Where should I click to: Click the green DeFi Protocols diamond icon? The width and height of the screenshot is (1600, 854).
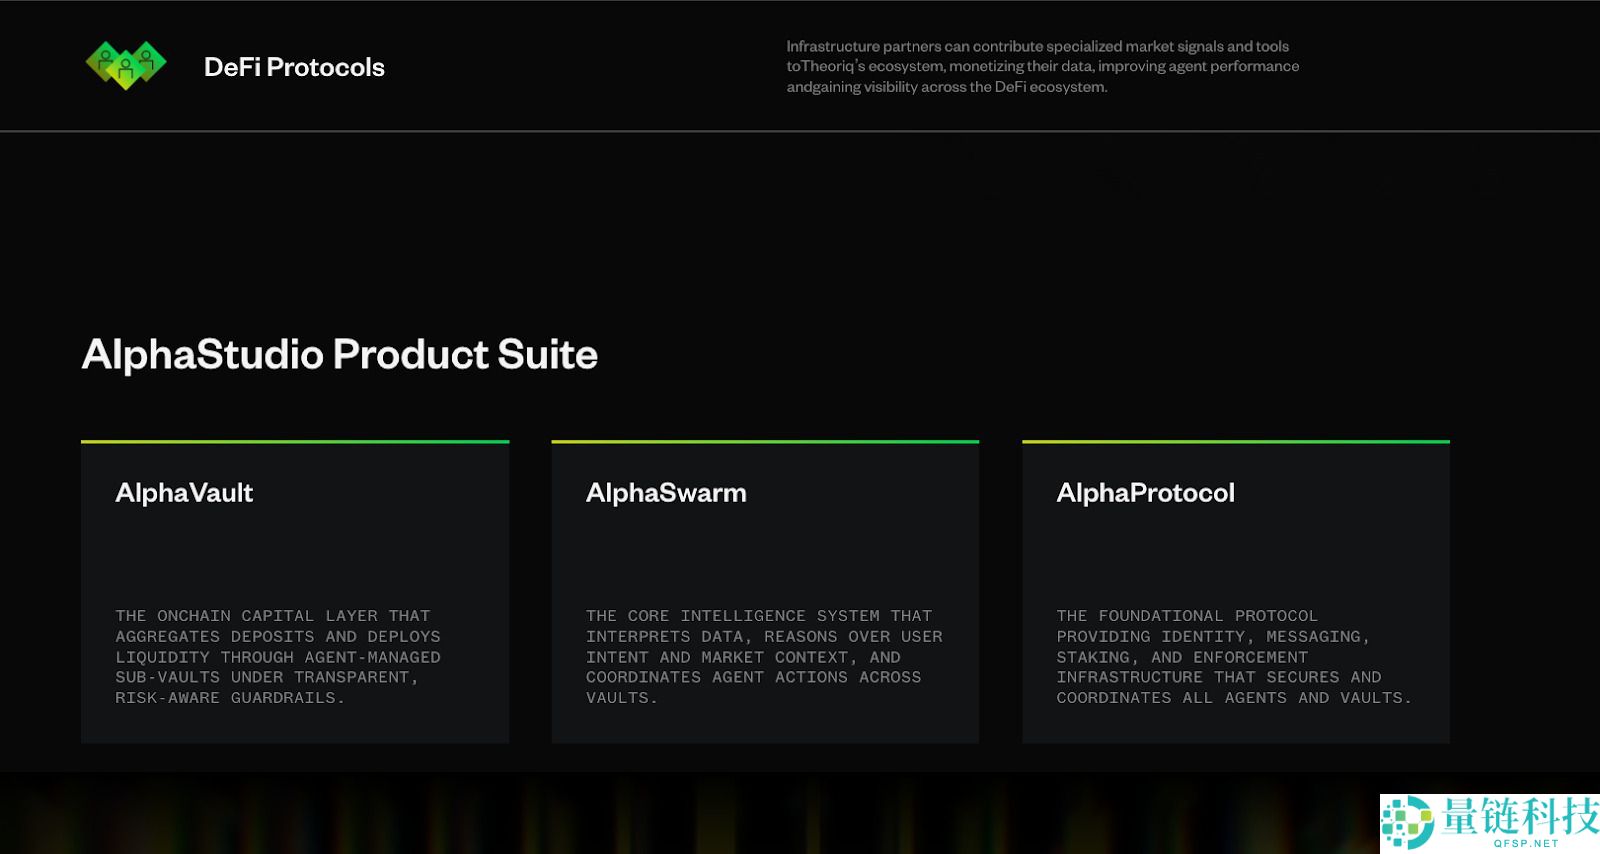[126, 66]
